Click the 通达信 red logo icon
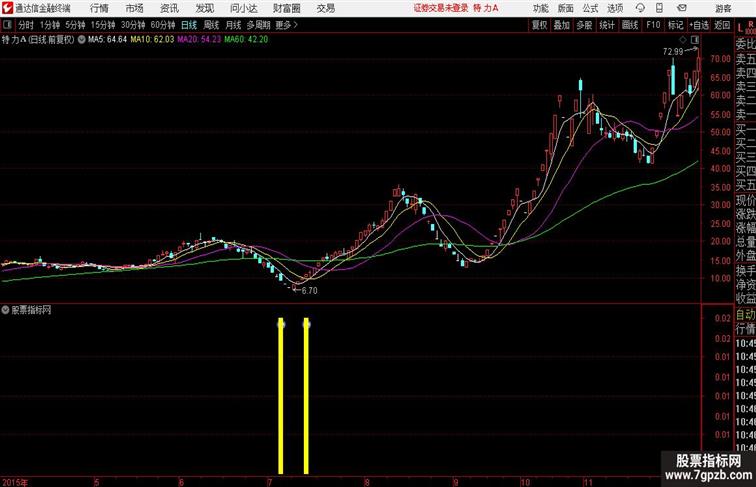The height and width of the screenshot is (487, 756). tap(7, 8)
